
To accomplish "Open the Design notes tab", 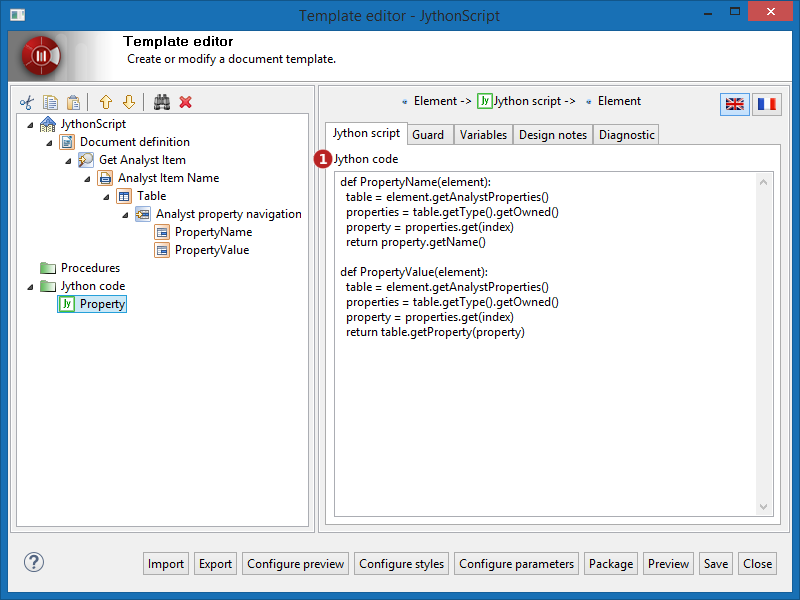I will tap(553, 135).
